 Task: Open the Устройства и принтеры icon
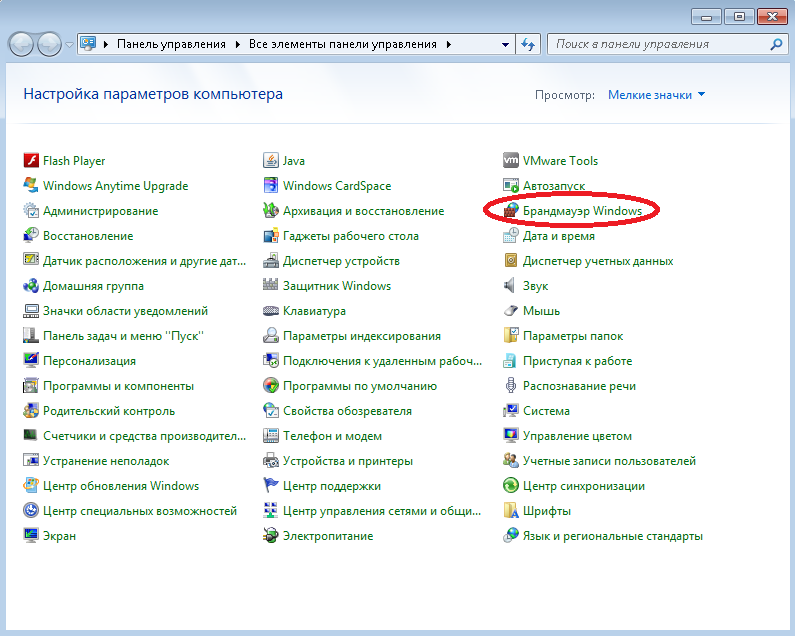tap(271, 461)
